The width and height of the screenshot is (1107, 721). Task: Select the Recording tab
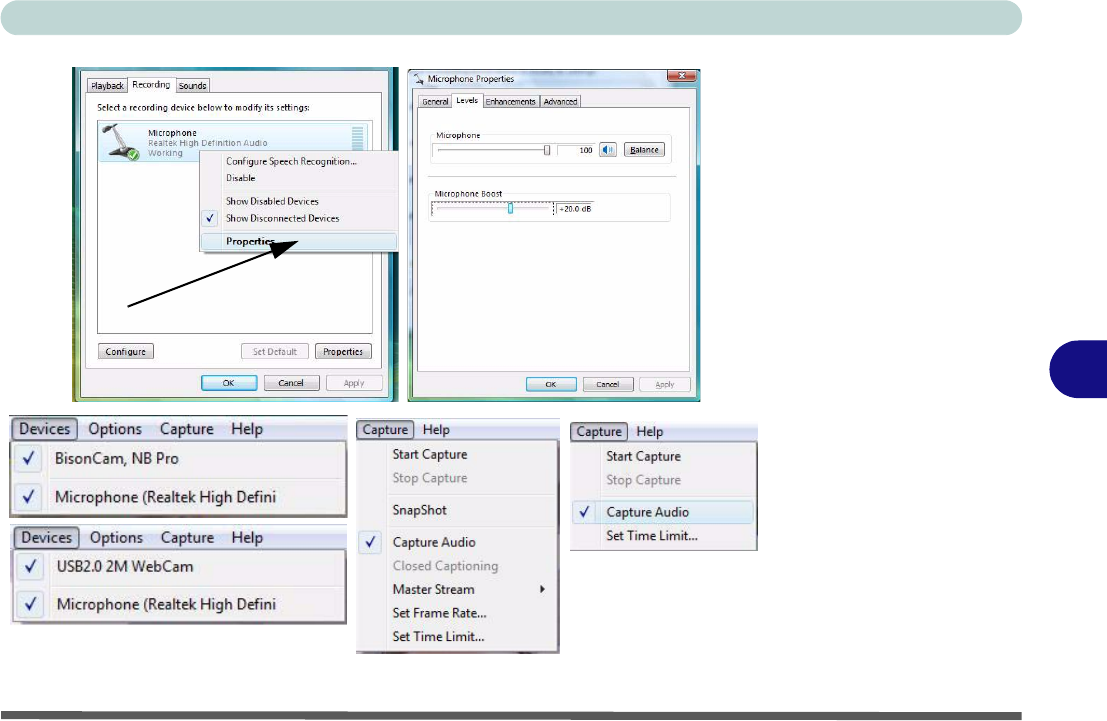click(x=151, y=84)
